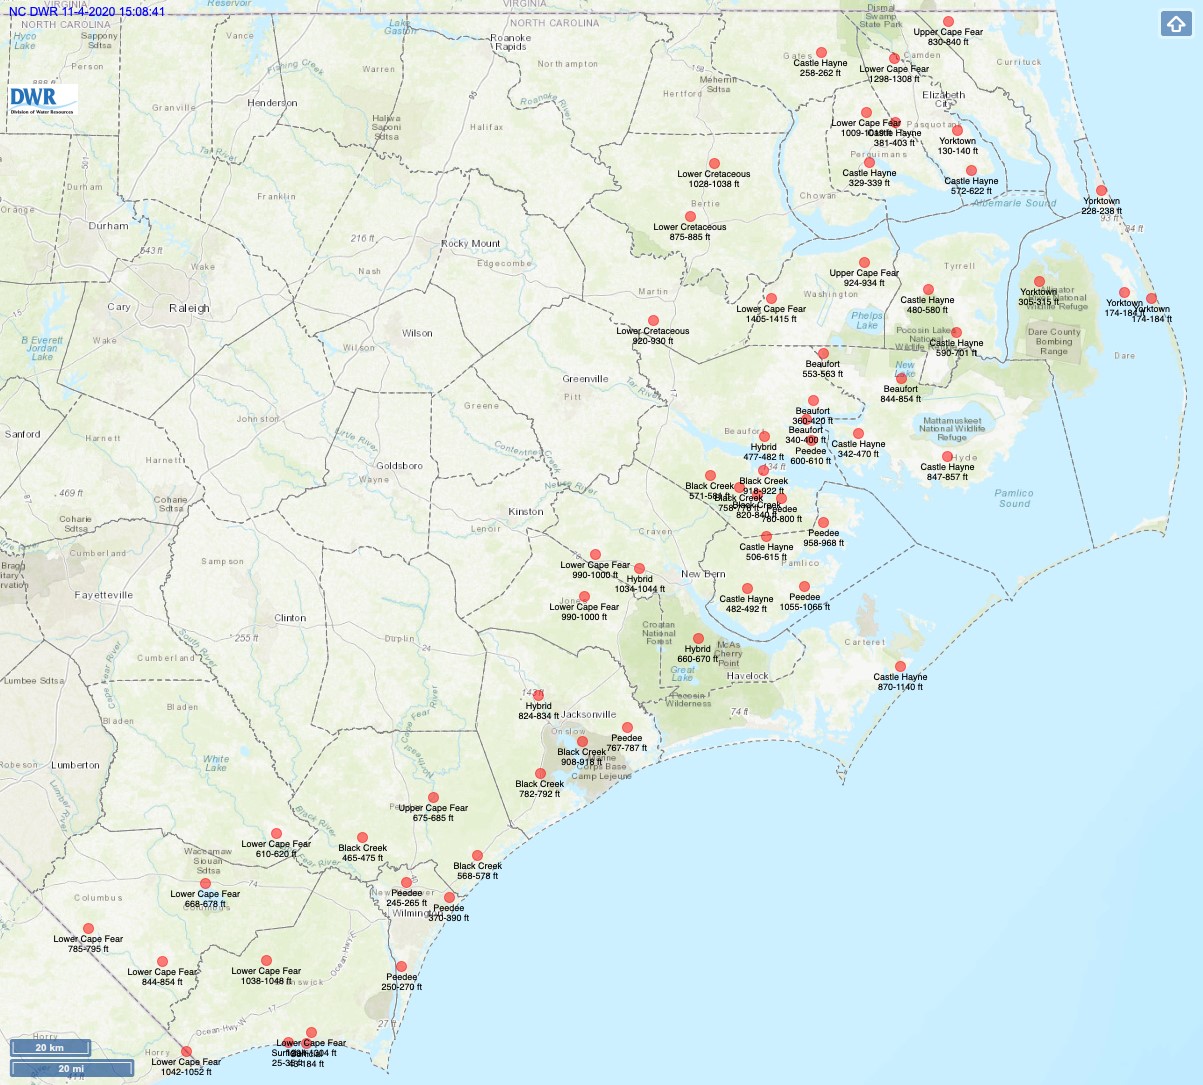Select the DWR logo at top left

(43, 97)
